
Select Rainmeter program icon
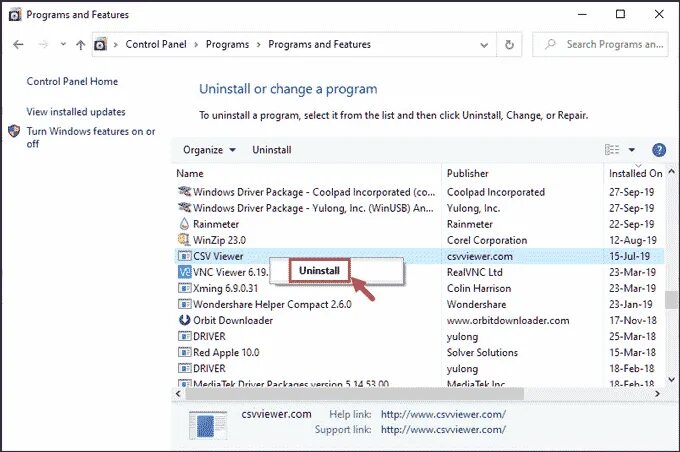click(x=184, y=224)
